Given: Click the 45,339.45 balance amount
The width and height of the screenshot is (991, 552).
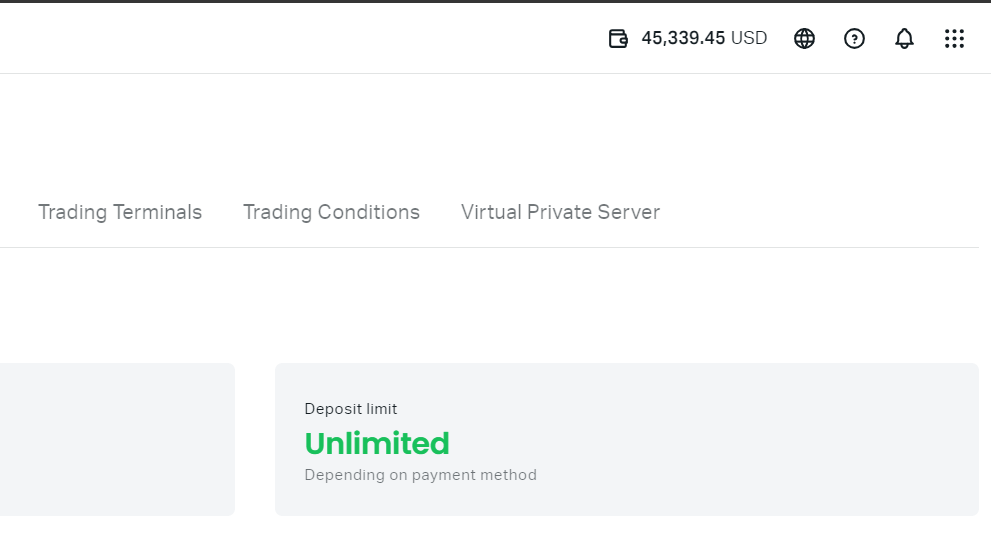Looking at the screenshot, I should (683, 39).
